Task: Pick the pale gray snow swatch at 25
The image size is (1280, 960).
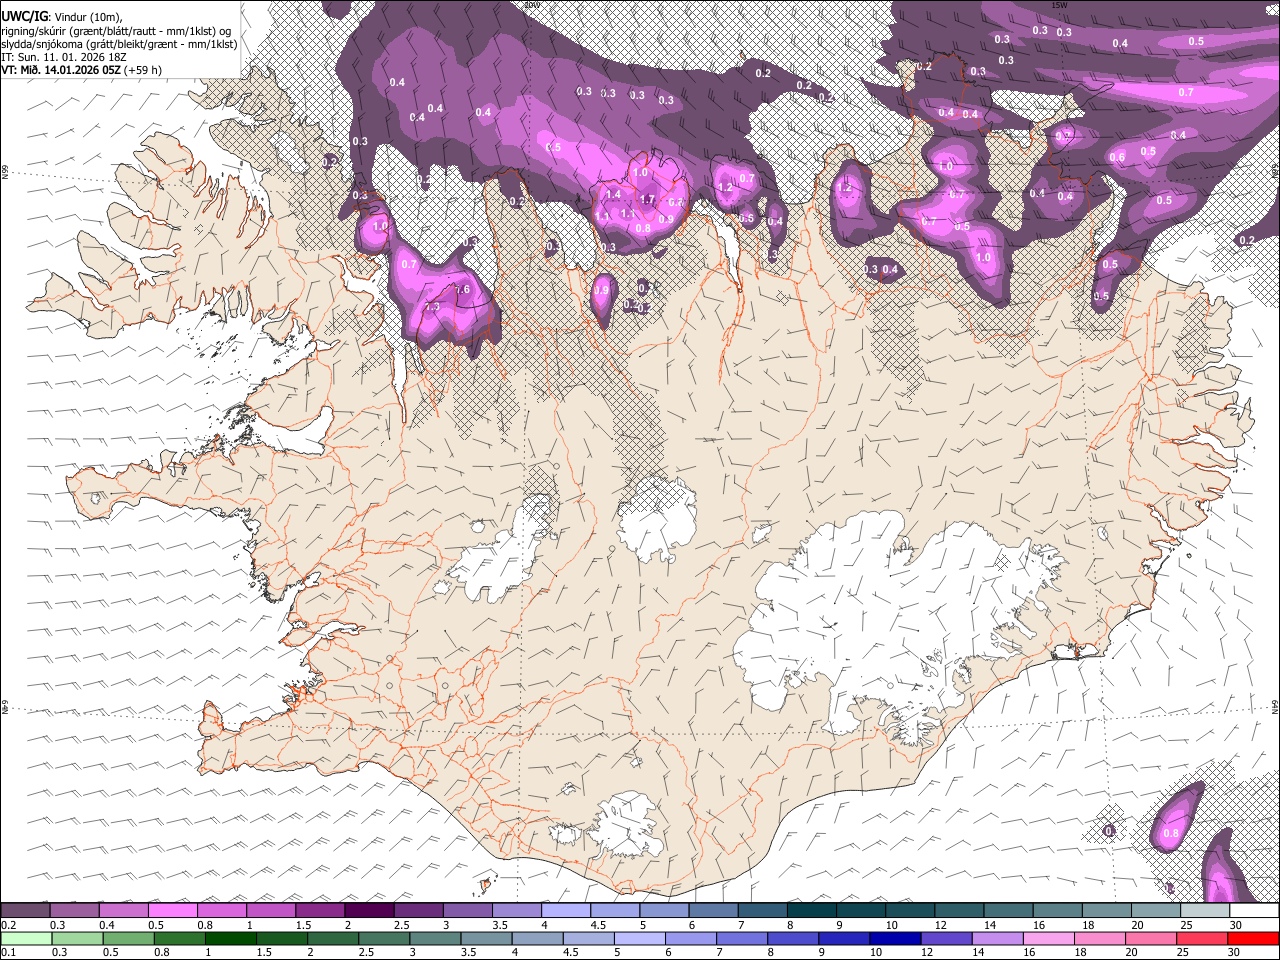Action: coord(1206,911)
